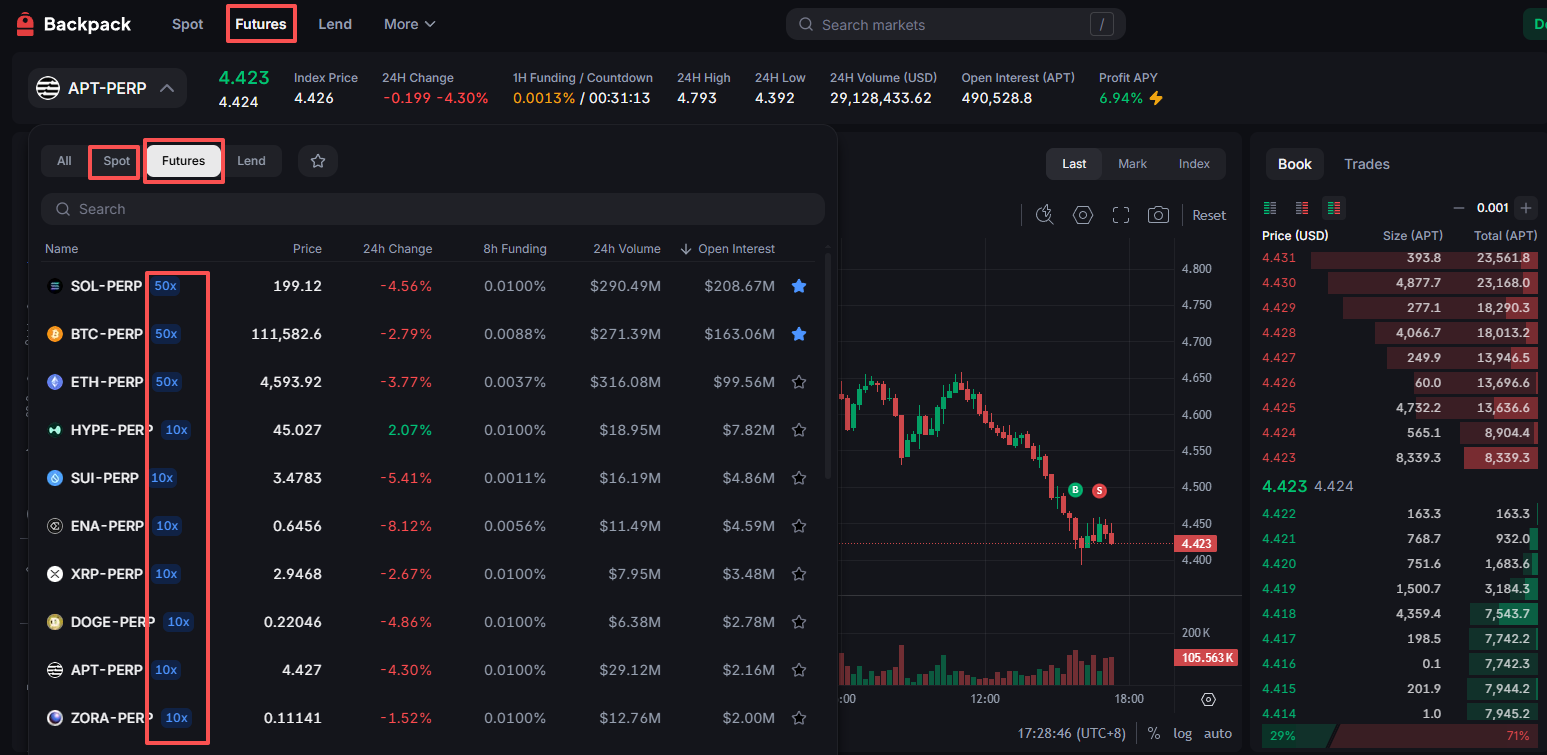Show only asks in order book
Viewport: 1547px width, 755px height.
pos(1302,208)
